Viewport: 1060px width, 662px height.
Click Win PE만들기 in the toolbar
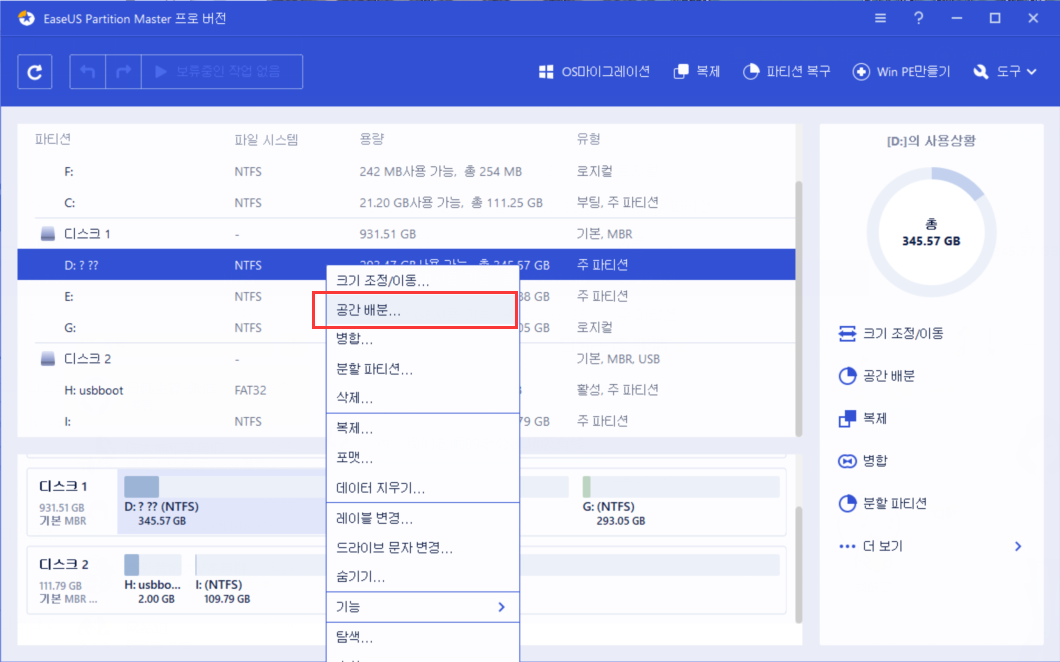[x=901, y=72]
